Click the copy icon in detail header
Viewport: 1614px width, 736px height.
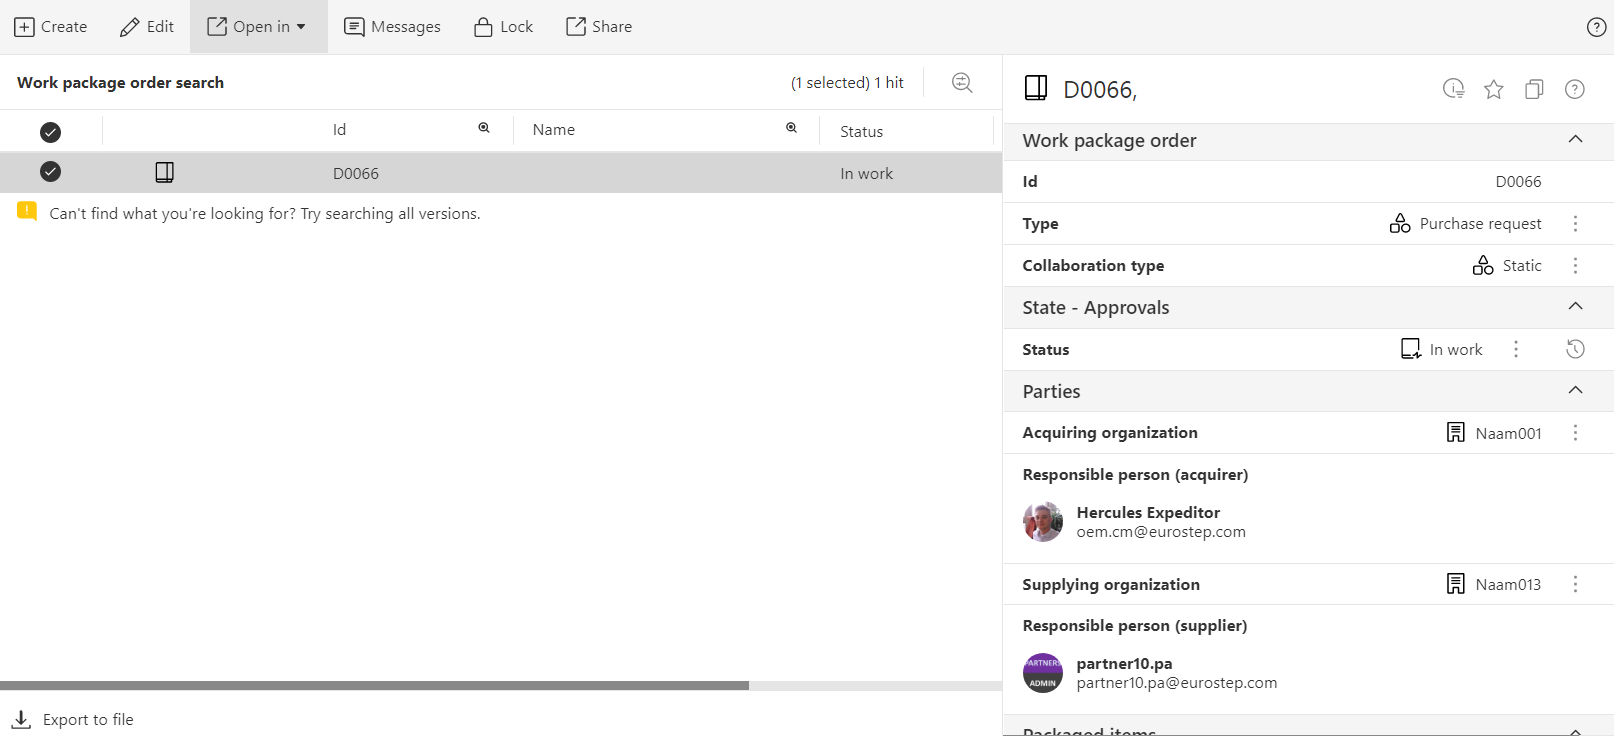[1534, 90]
